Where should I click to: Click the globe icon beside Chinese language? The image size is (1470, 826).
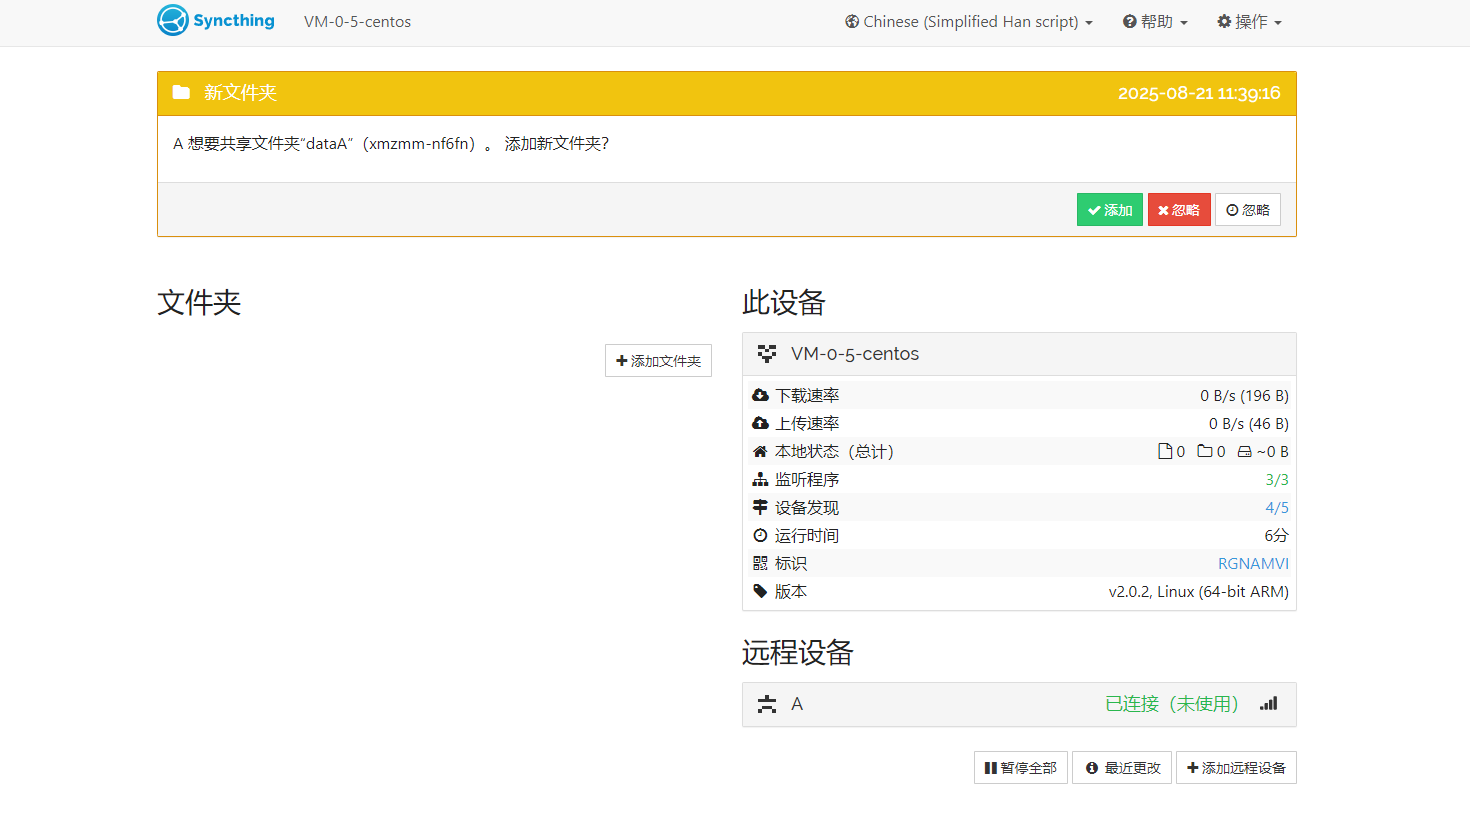coord(852,21)
